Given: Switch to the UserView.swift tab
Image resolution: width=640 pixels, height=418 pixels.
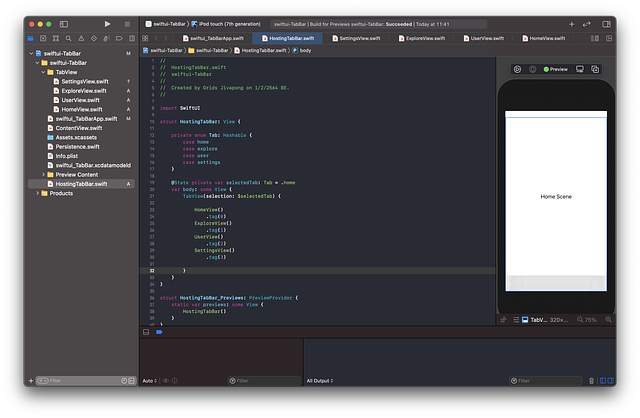Looking at the screenshot, I should point(484,38).
